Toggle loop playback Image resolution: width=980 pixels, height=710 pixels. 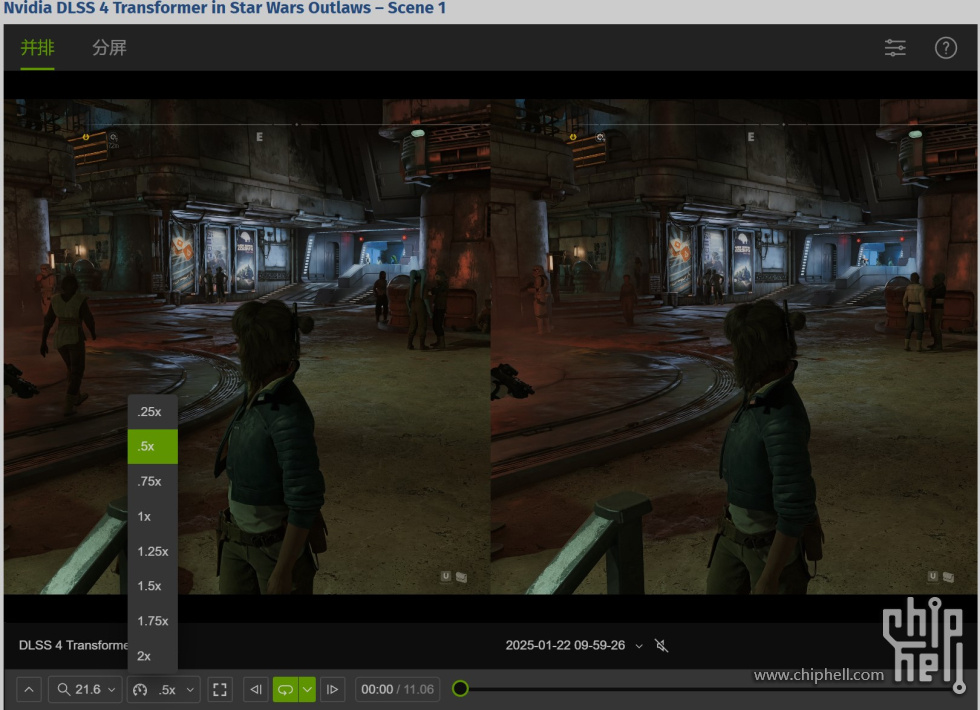pyautogui.click(x=286, y=689)
